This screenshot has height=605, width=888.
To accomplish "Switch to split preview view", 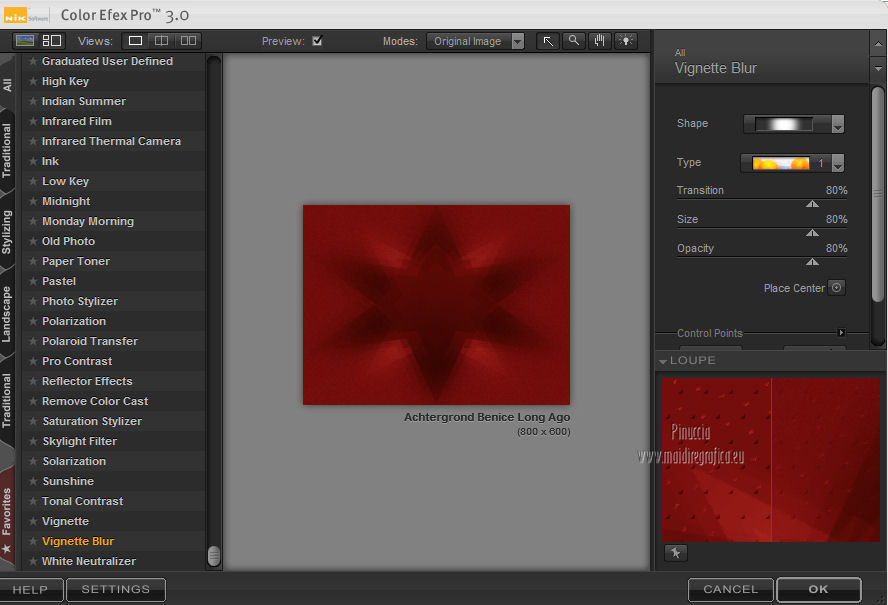I will click(x=161, y=41).
